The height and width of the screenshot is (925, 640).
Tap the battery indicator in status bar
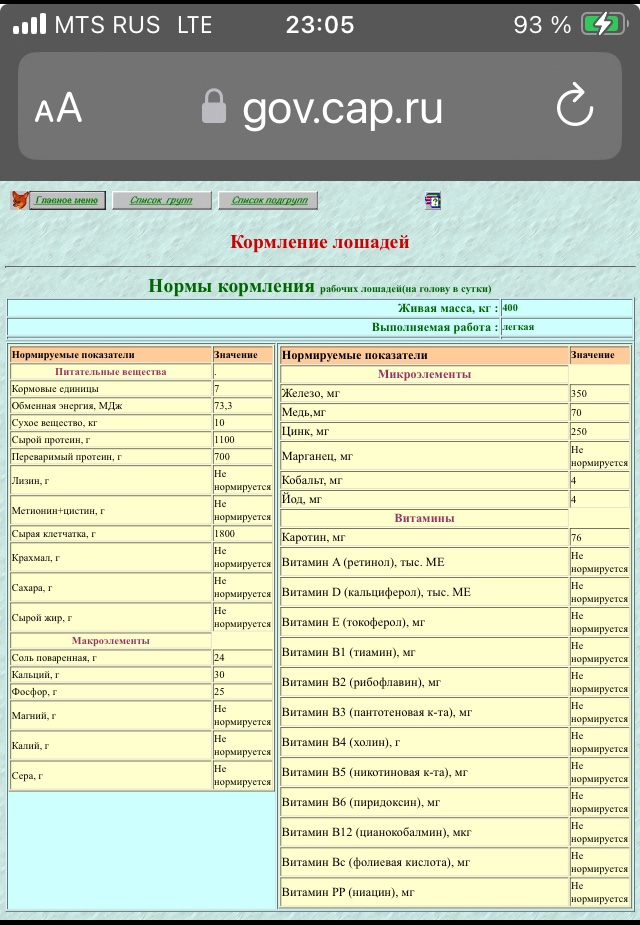[x=607, y=24]
